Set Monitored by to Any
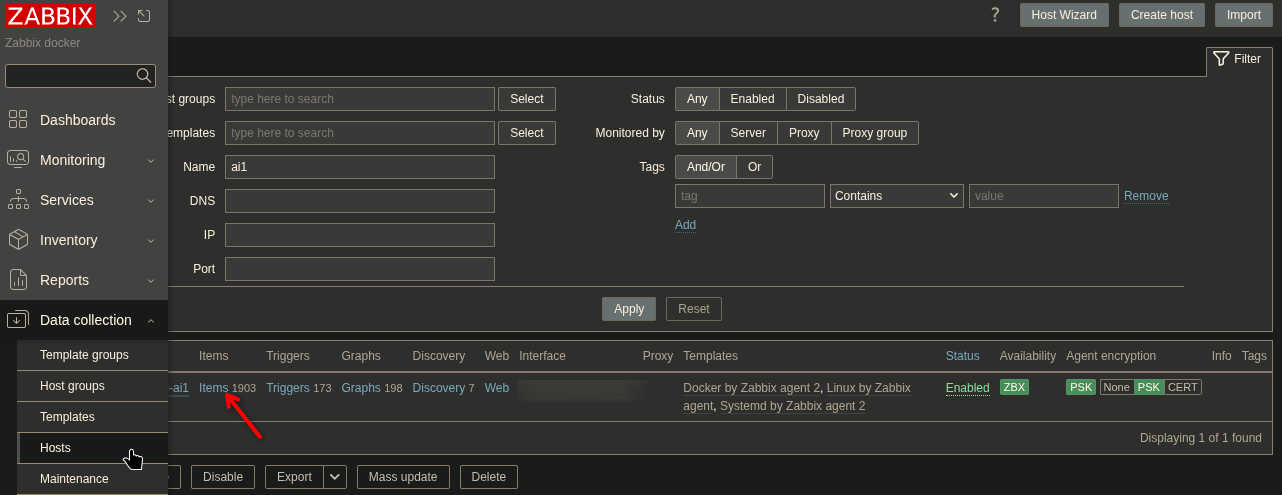 697,133
